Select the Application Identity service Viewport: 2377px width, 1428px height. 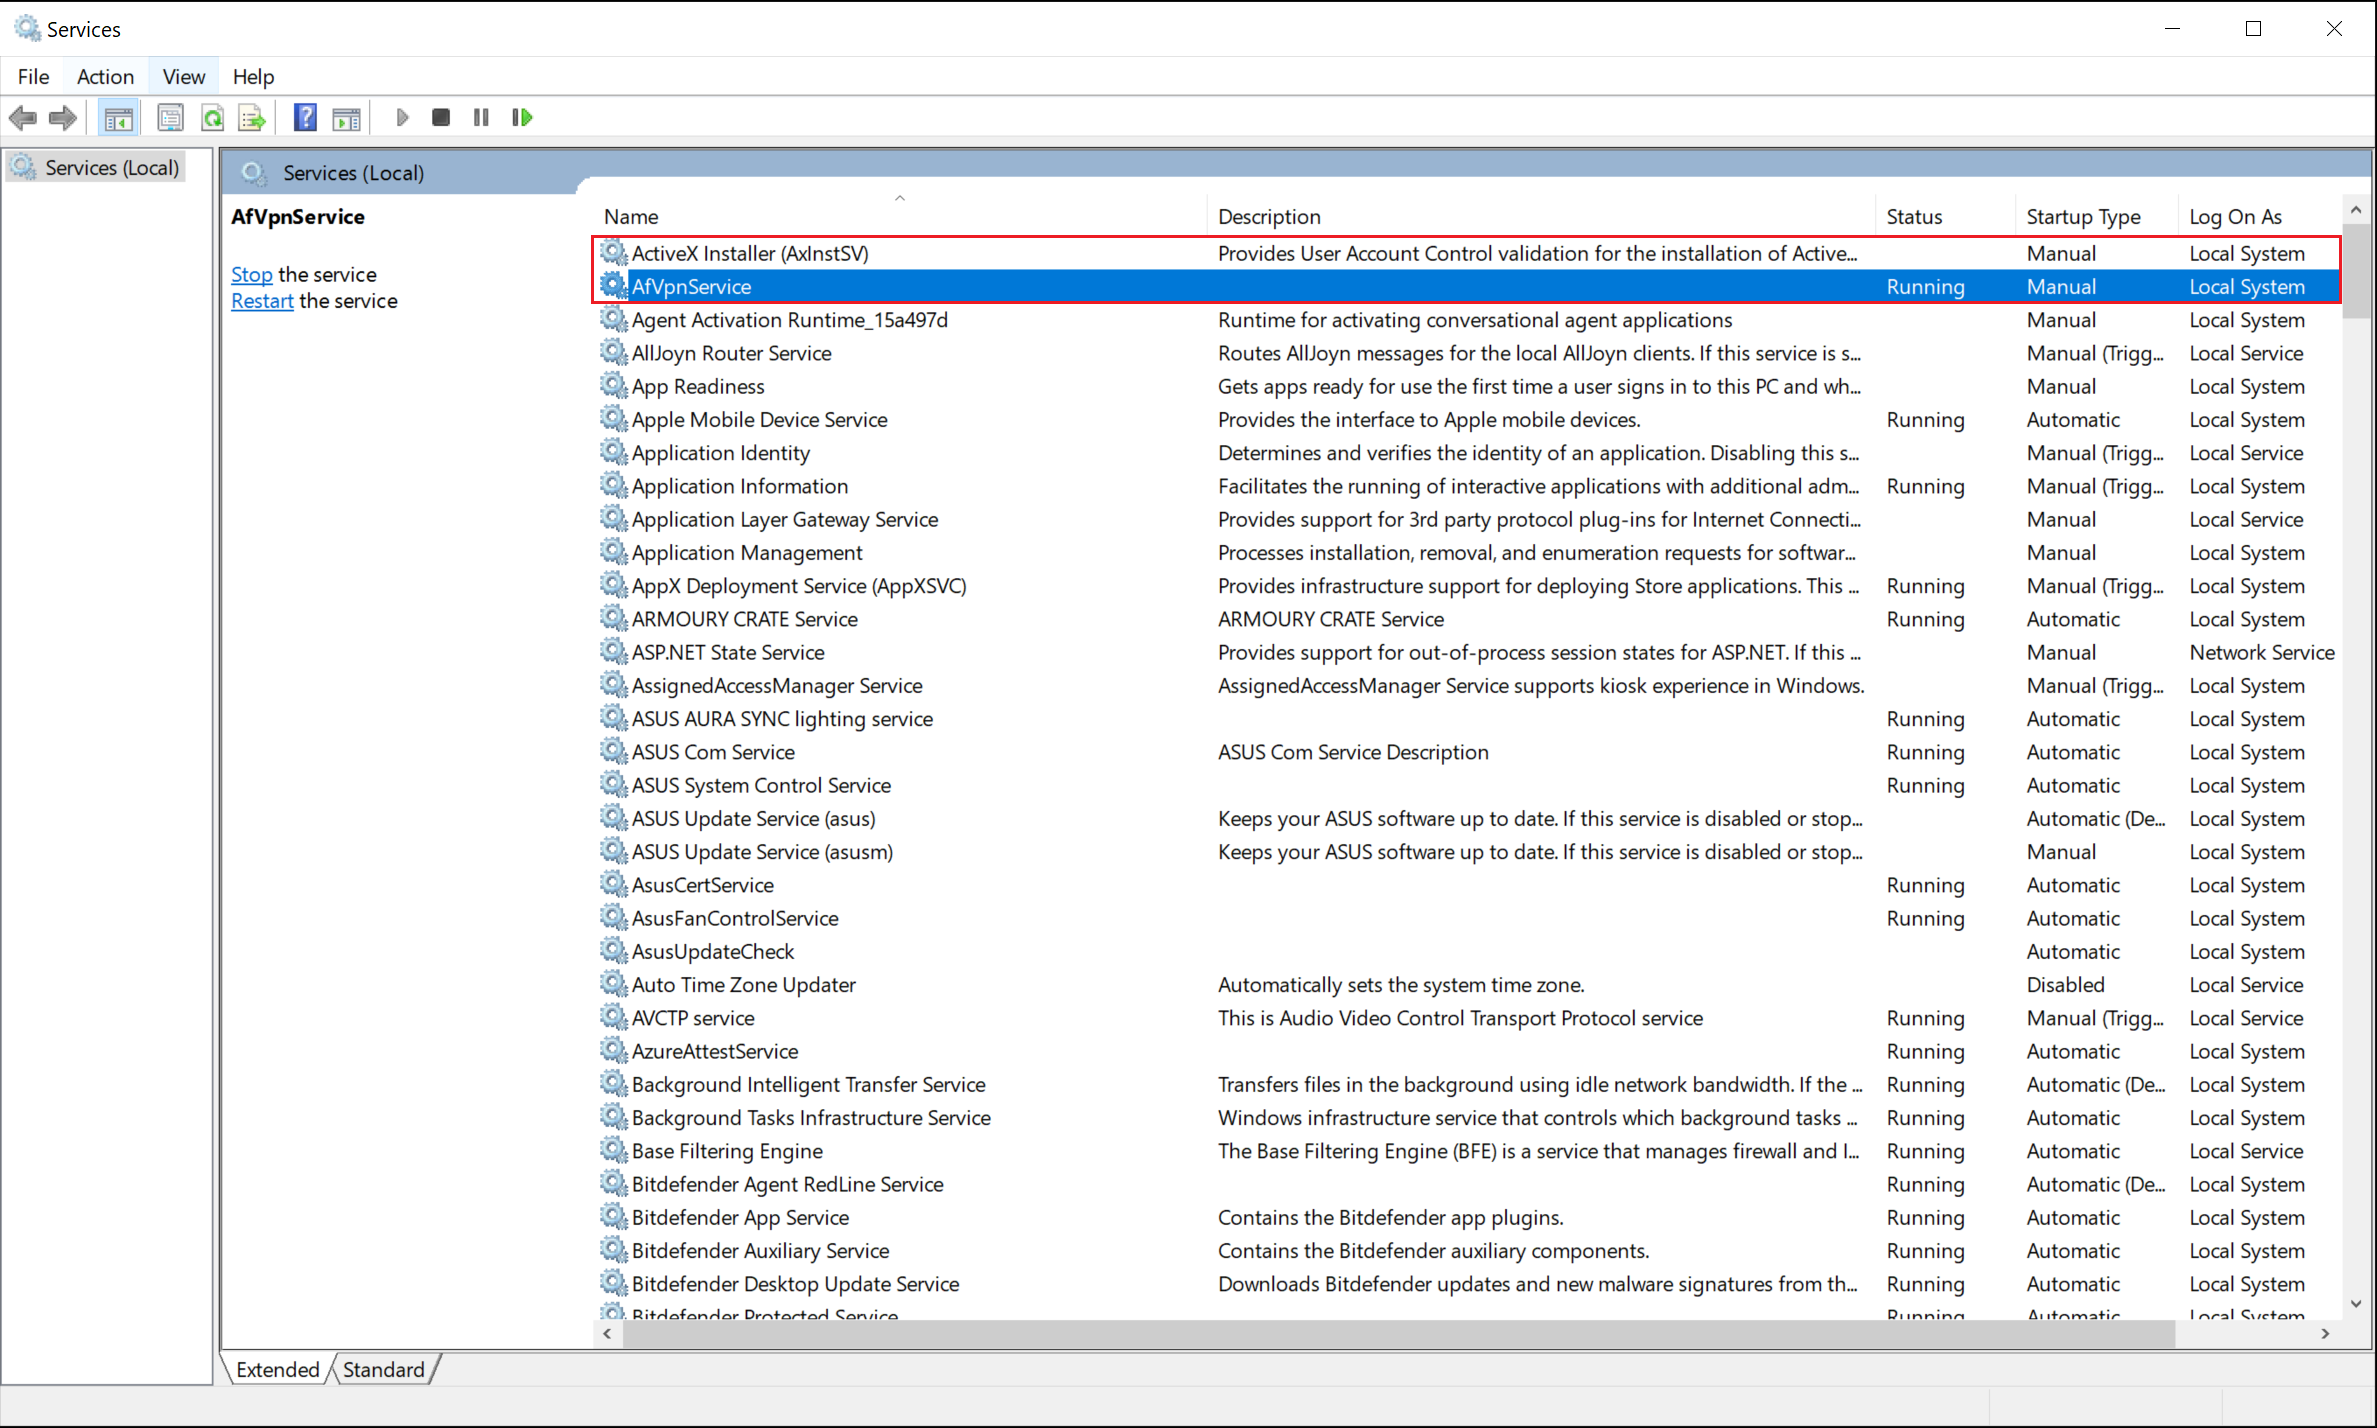[1468, 453]
